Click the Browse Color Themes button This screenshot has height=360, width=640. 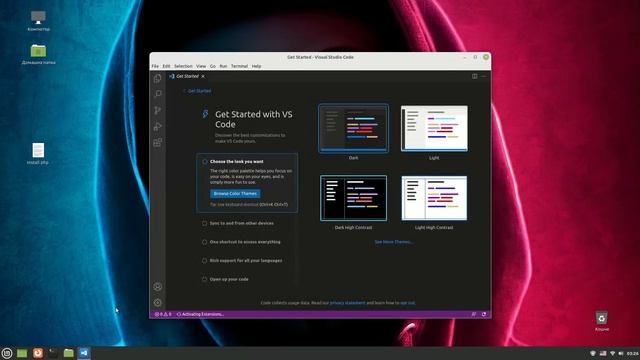click(235, 193)
